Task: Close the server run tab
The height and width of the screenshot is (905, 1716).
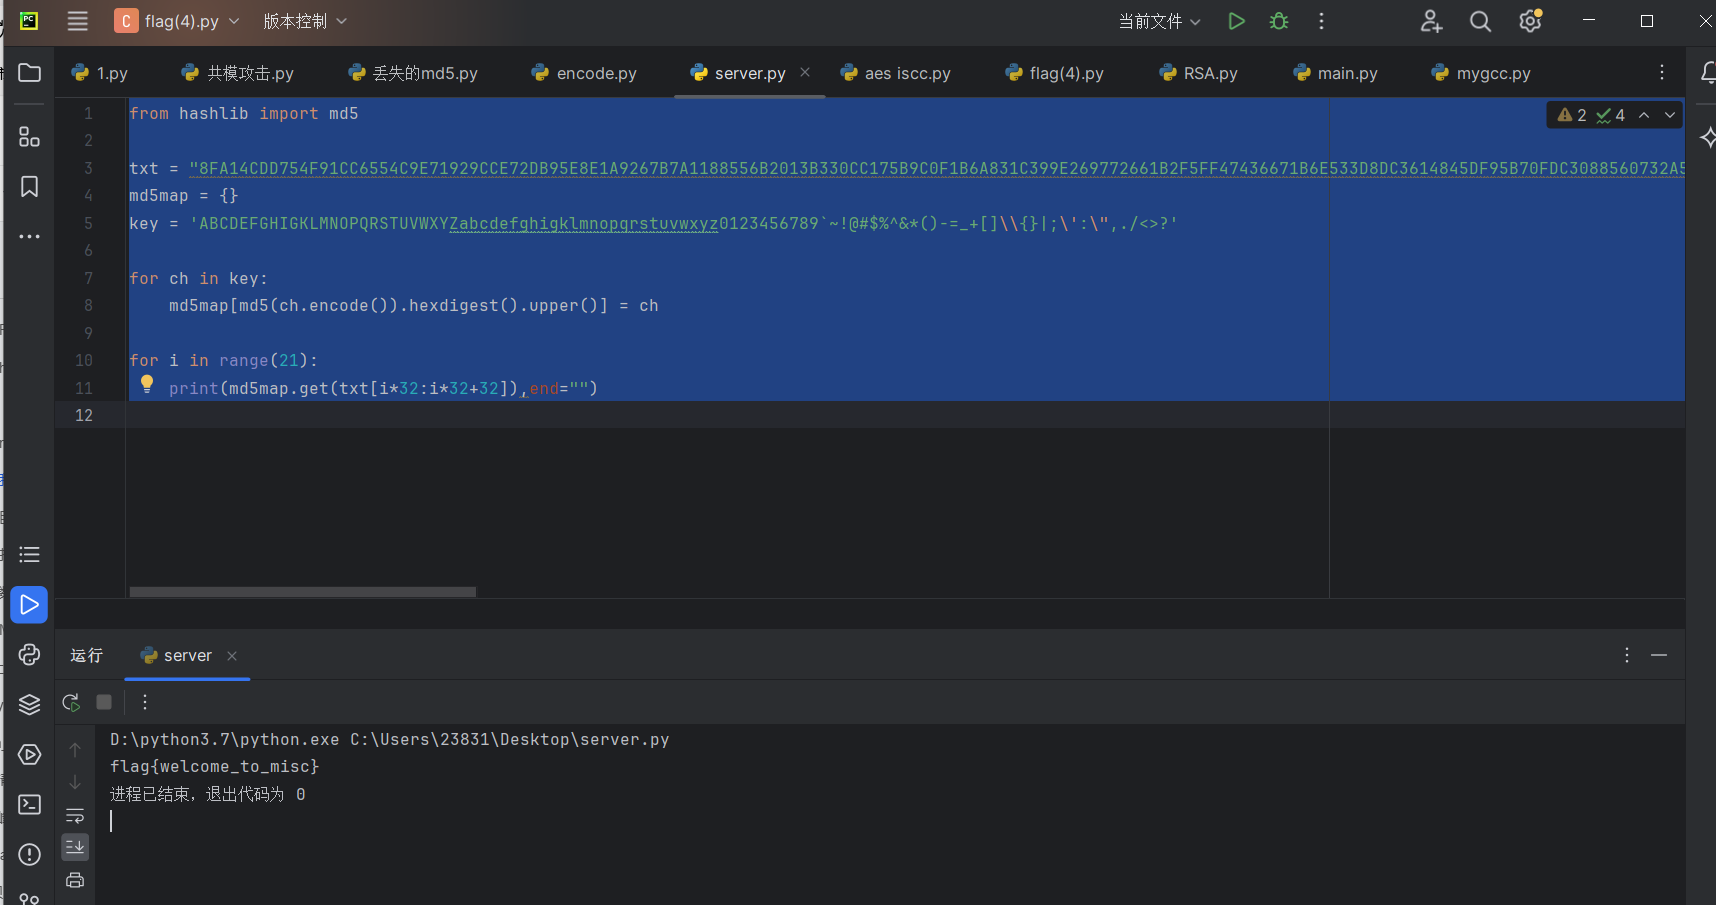Action: coord(232,656)
